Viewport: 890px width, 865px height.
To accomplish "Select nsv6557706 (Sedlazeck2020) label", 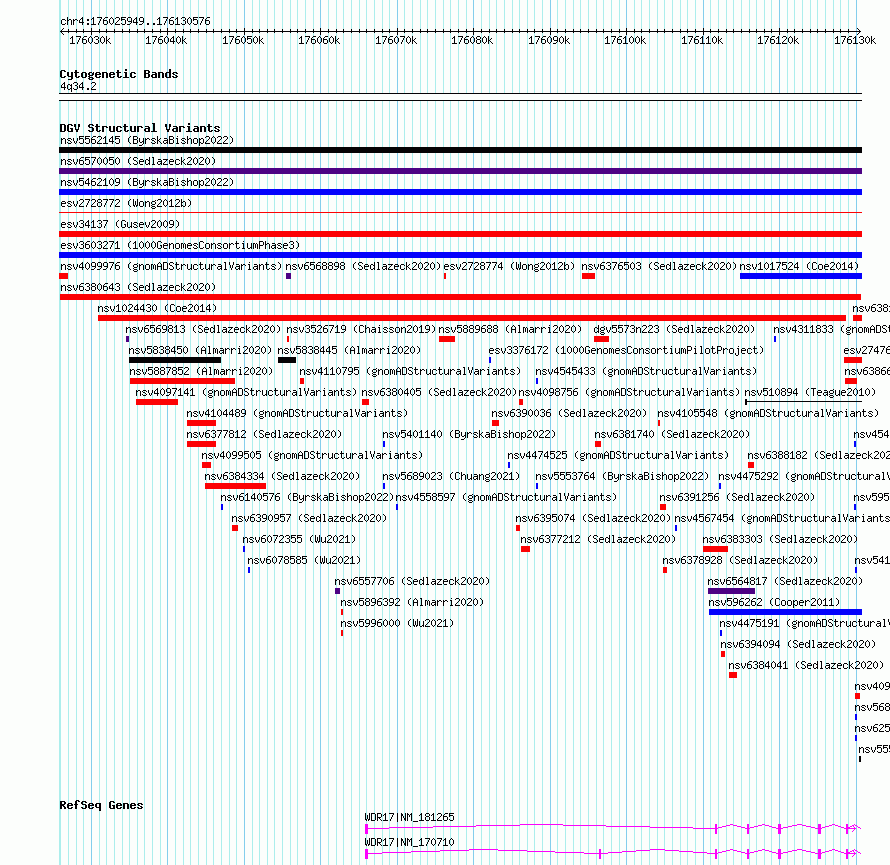I will tap(412, 581).
